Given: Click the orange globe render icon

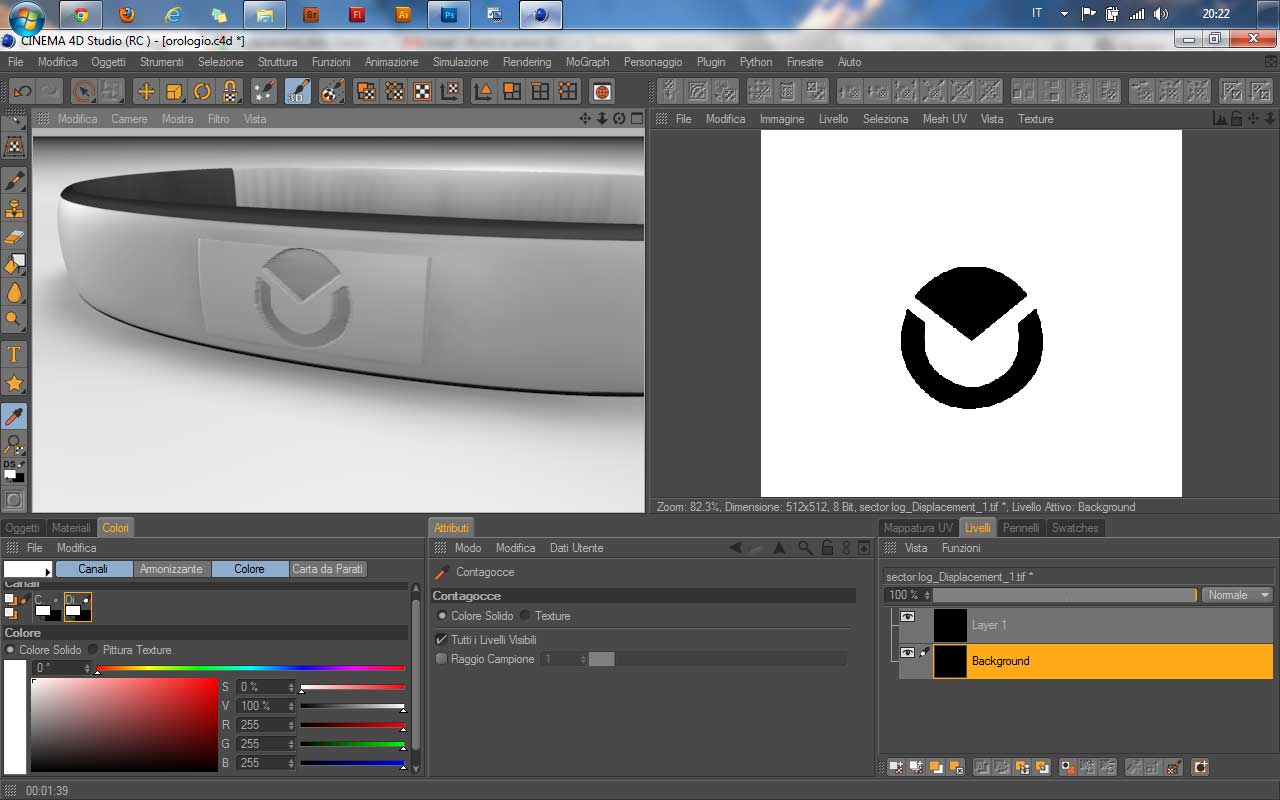Looking at the screenshot, I should [x=602, y=91].
